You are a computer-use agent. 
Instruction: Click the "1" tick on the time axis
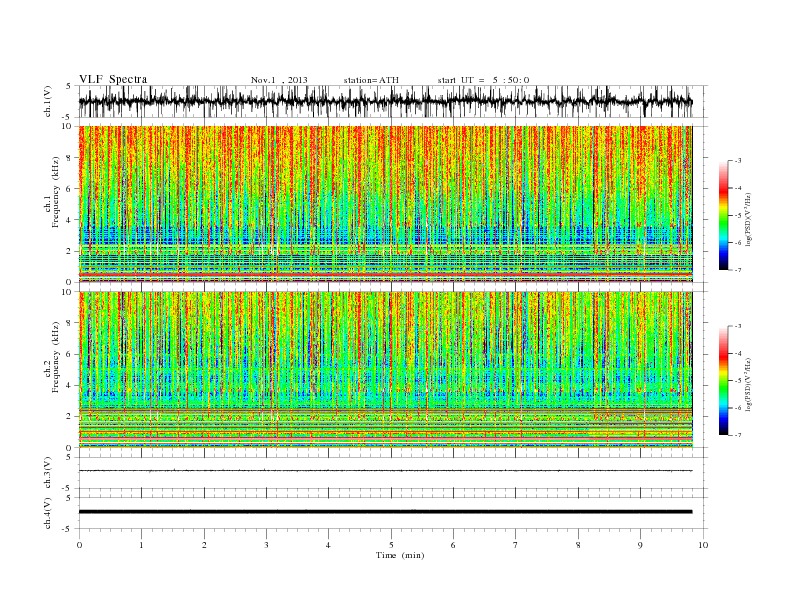[141, 545]
